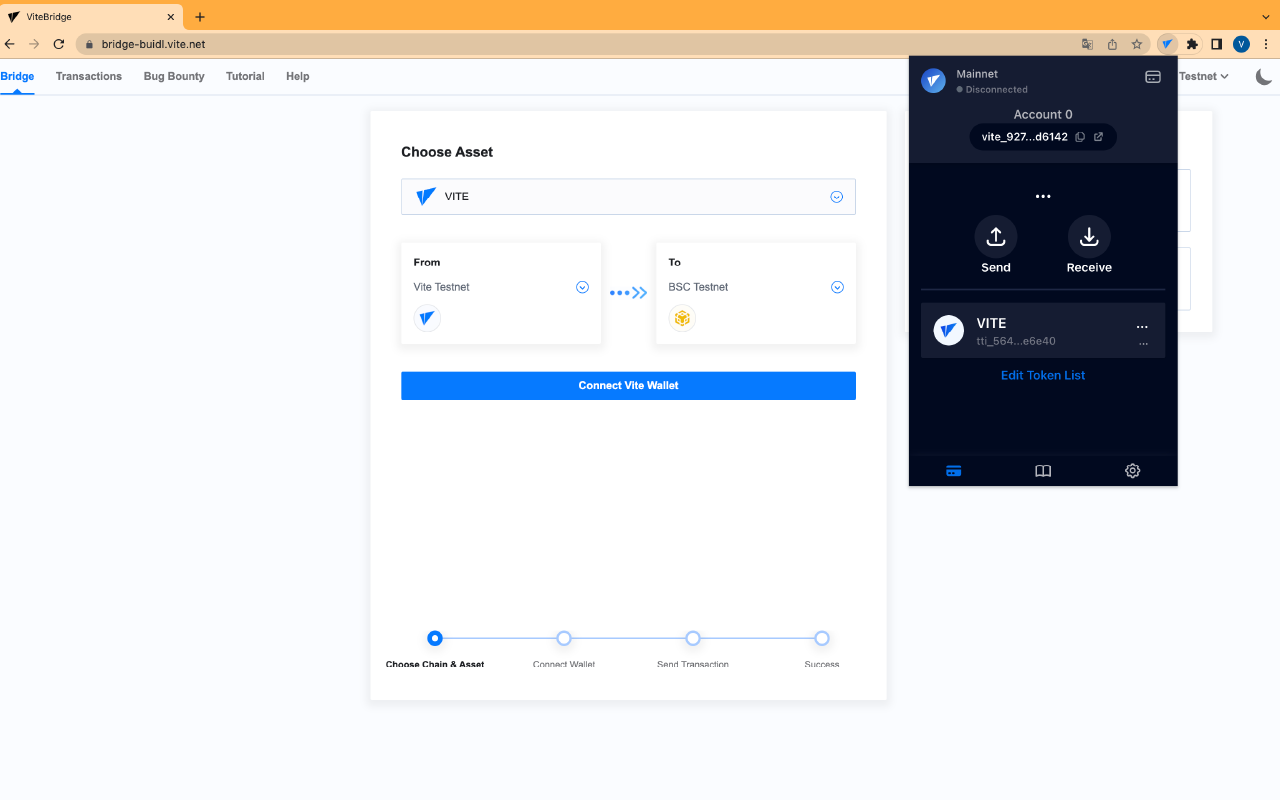The height and width of the screenshot is (800, 1280).
Task: Click the Receive label in wallet
Action: pos(1089,267)
